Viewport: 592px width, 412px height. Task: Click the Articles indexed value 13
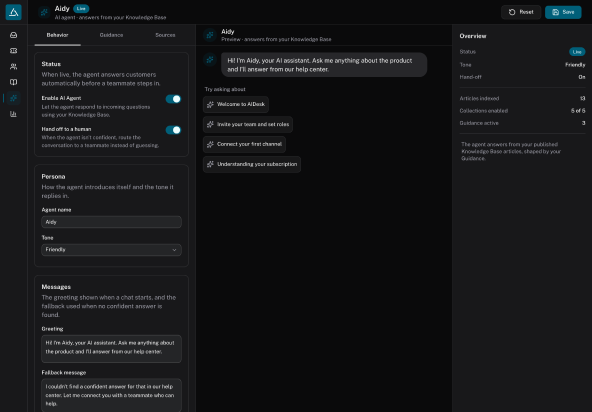[583, 99]
